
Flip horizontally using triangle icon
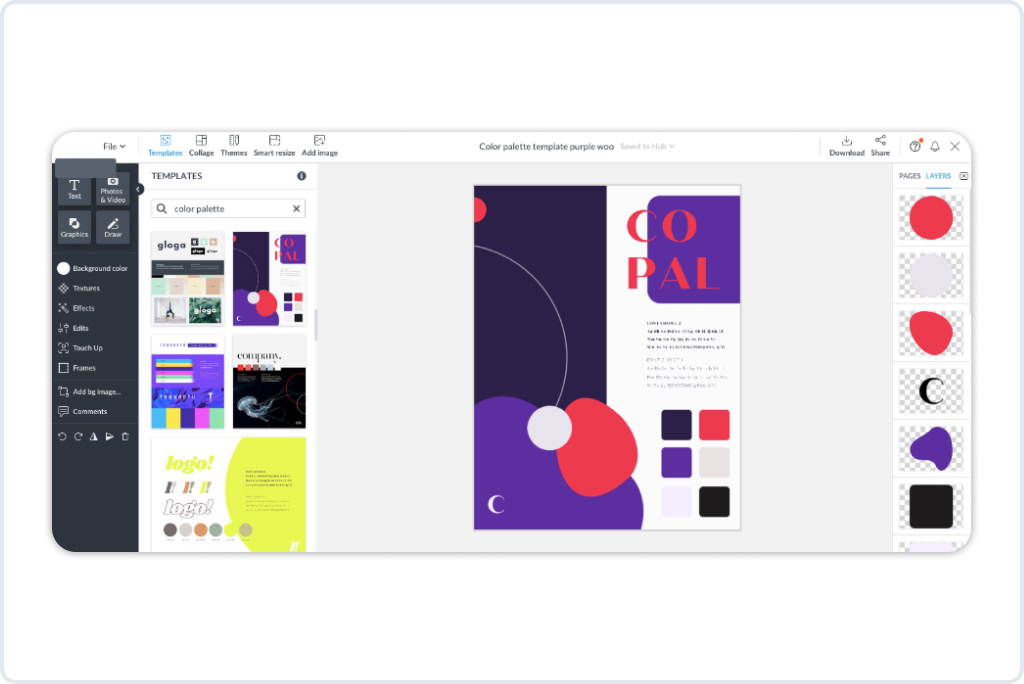(x=93, y=436)
